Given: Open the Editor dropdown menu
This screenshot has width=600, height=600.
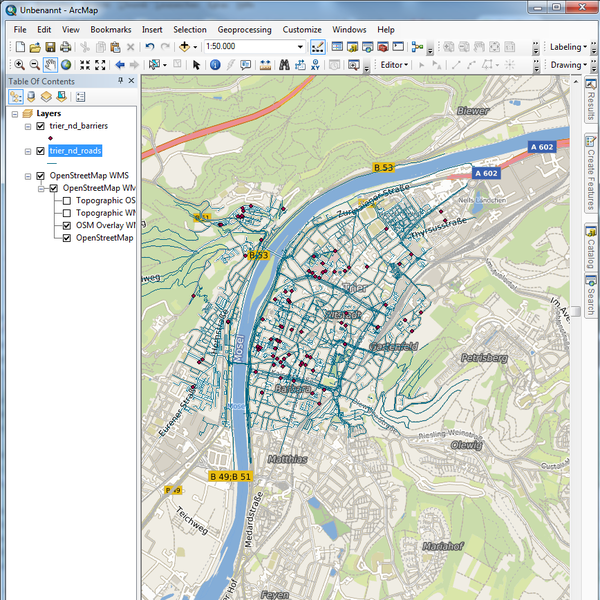Looking at the screenshot, I should tap(394, 65).
